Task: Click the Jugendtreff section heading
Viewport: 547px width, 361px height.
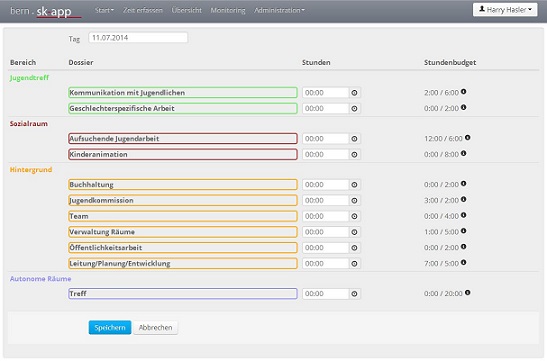Action: pyautogui.click(x=29, y=78)
